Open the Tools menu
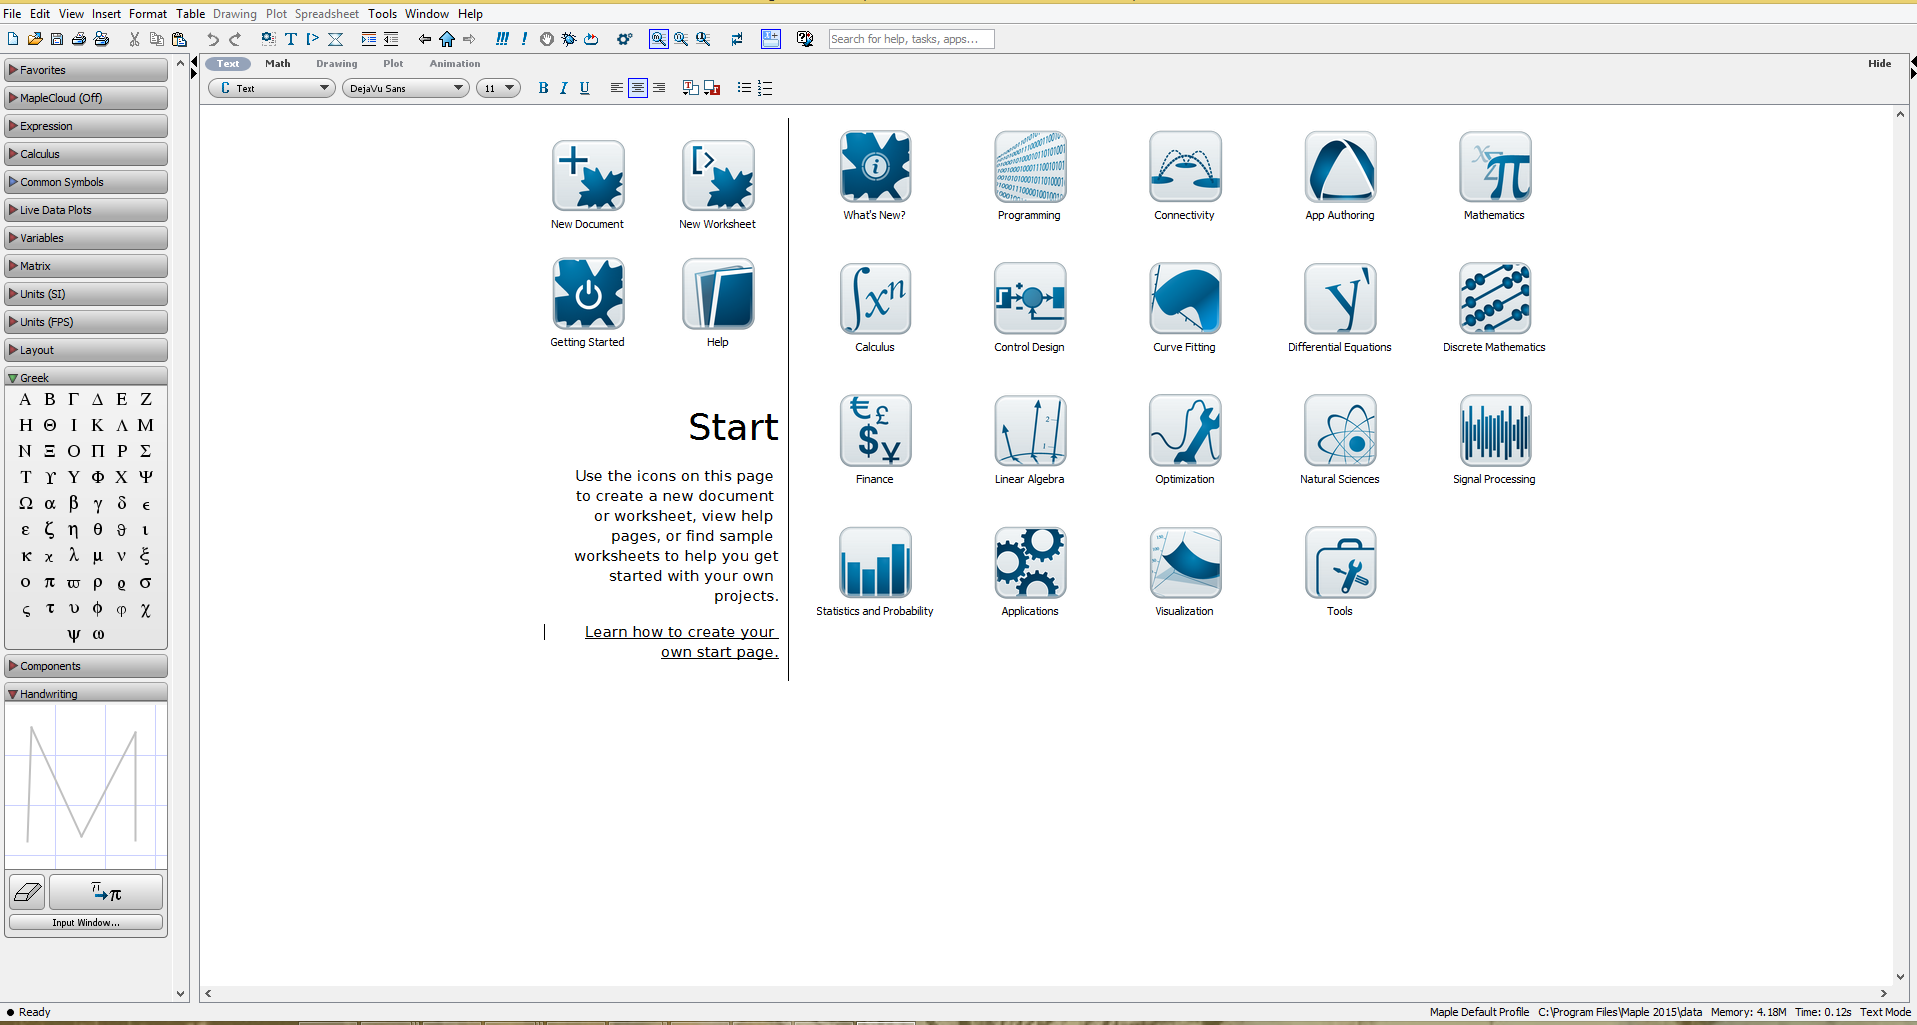The height and width of the screenshot is (1025, 1917). (x=382, y=14)
